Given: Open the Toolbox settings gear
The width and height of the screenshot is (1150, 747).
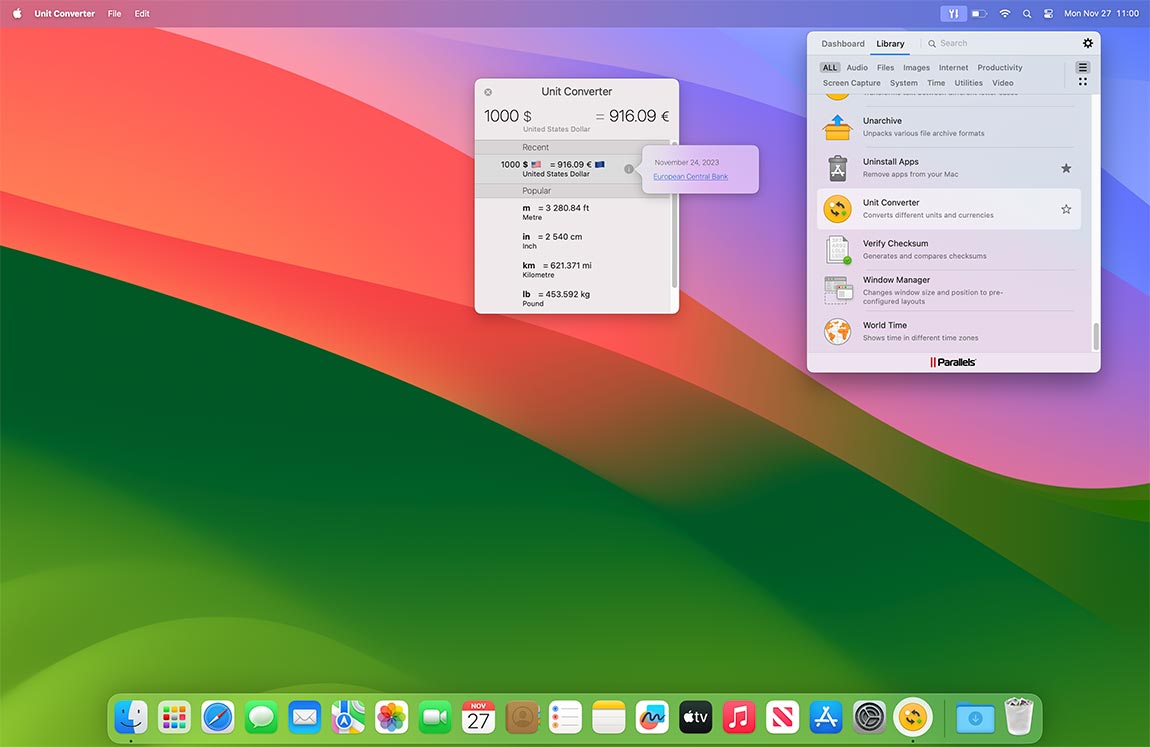Looking at the screenshot, I should (1088, 44).
